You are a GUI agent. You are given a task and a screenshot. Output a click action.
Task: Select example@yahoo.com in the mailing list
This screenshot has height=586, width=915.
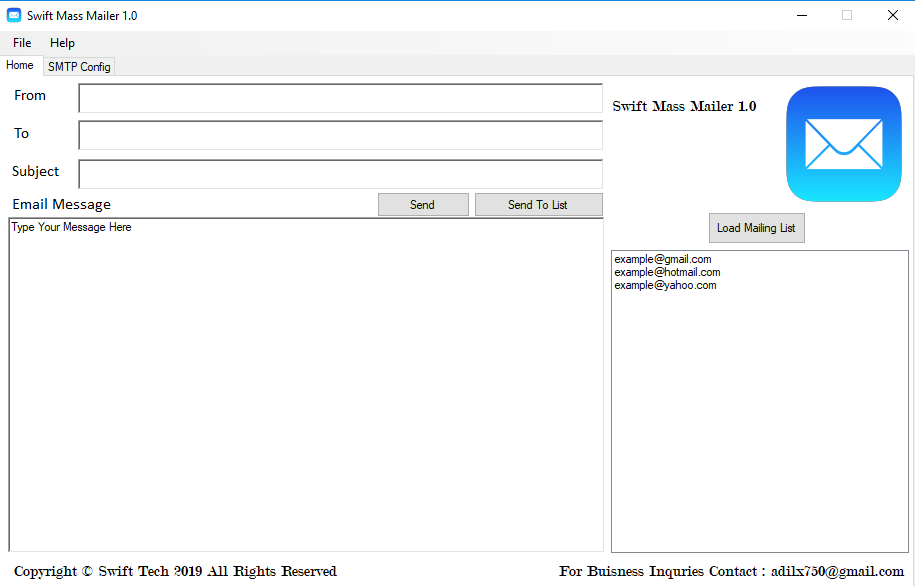coord(665,286)
